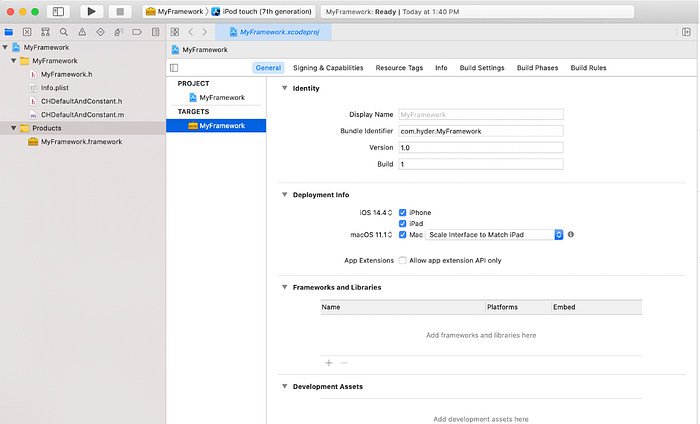
Task: Switch to Build Settings tab
Action: (482, 68)
